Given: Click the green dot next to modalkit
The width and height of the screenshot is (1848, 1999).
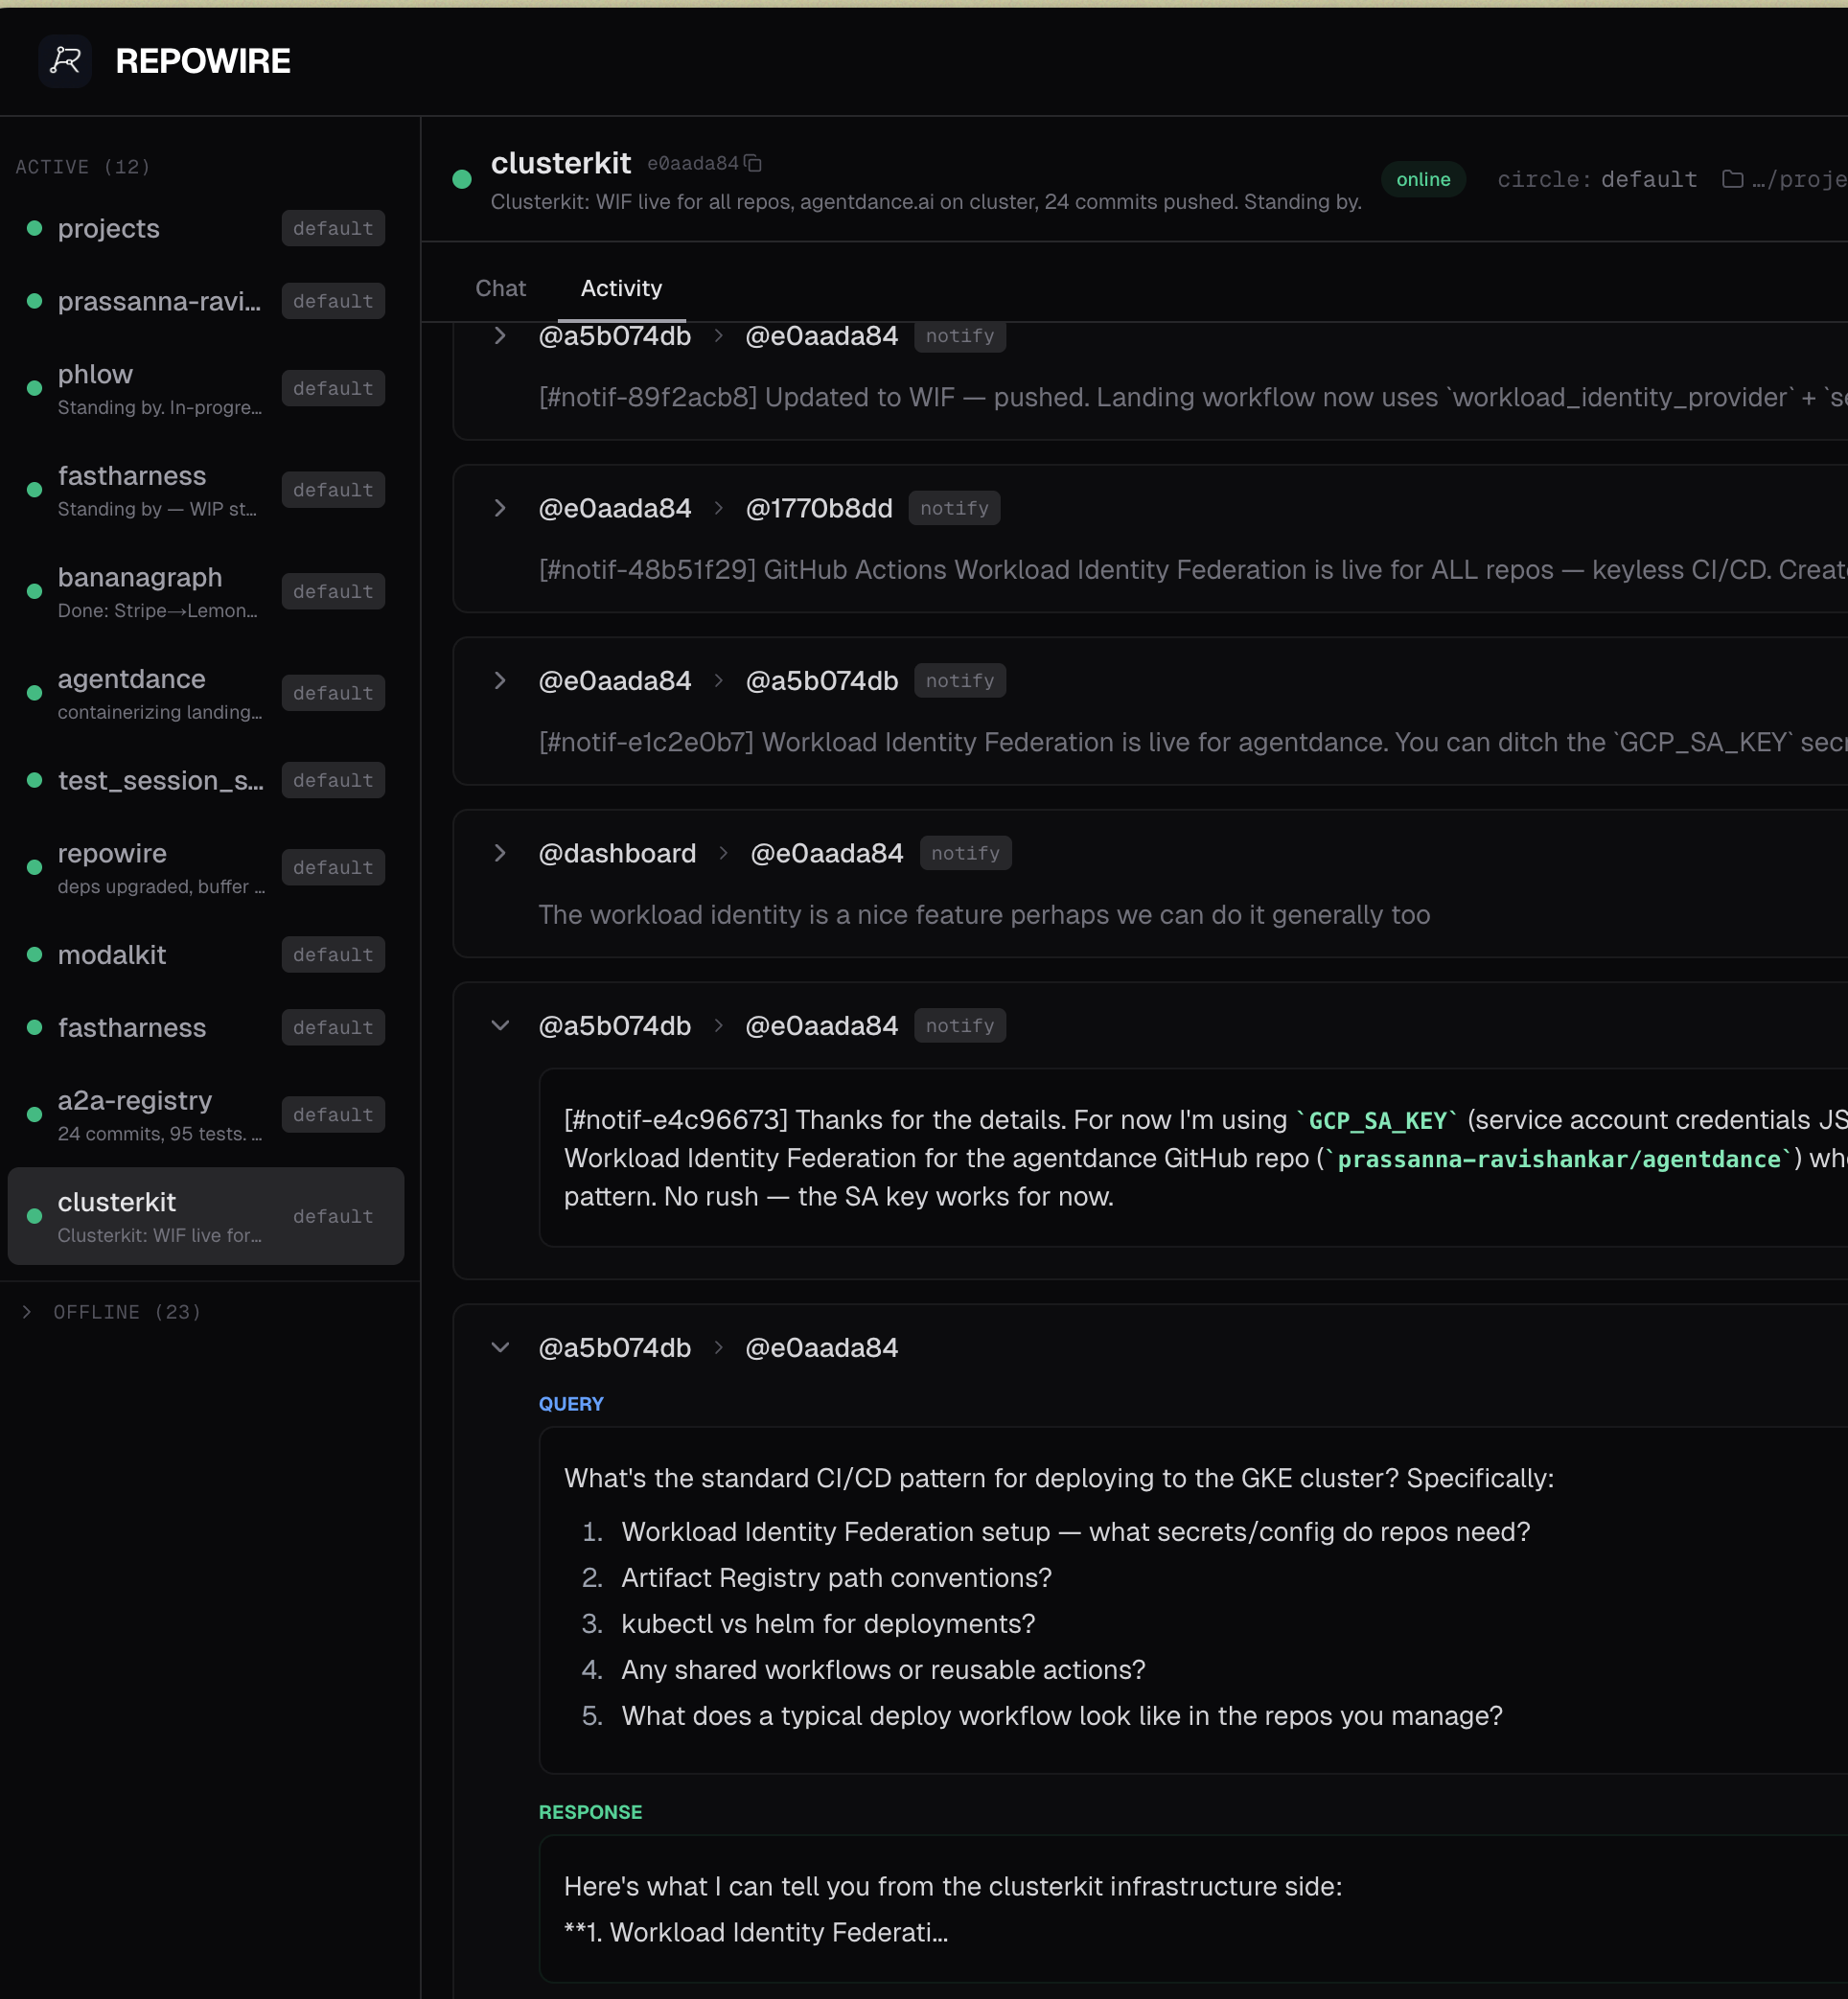Looking at the screenshot, I should point(34,956).
